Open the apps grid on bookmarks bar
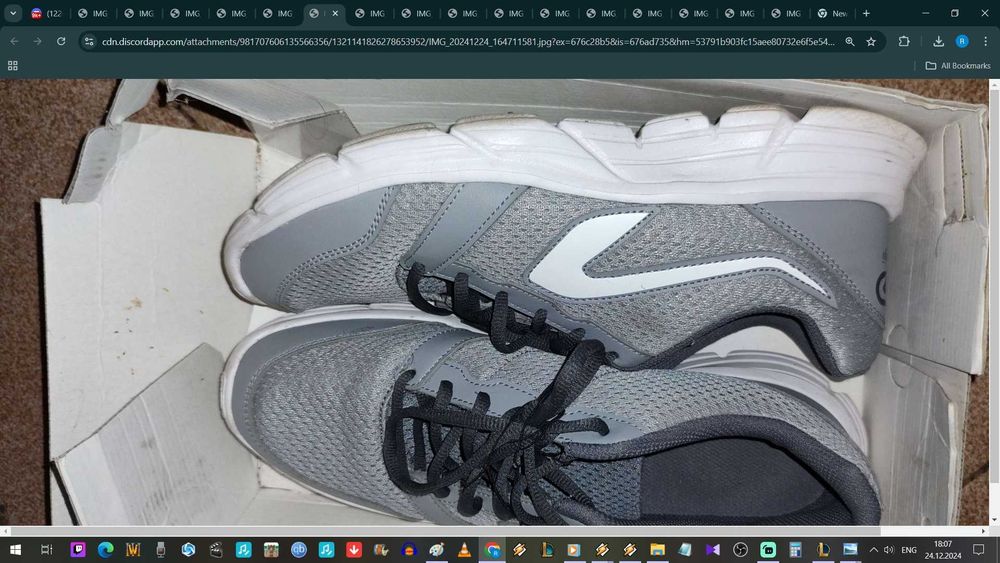Viewport: 1000px width, 563px height. pos(13,66)
